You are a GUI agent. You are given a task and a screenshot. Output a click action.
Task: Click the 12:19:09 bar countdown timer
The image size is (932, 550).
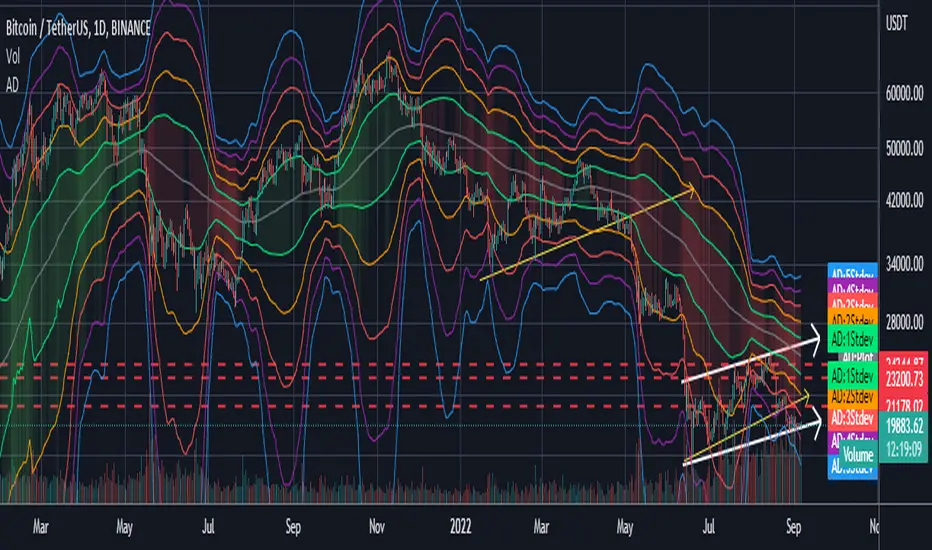[x=903, y=448]
